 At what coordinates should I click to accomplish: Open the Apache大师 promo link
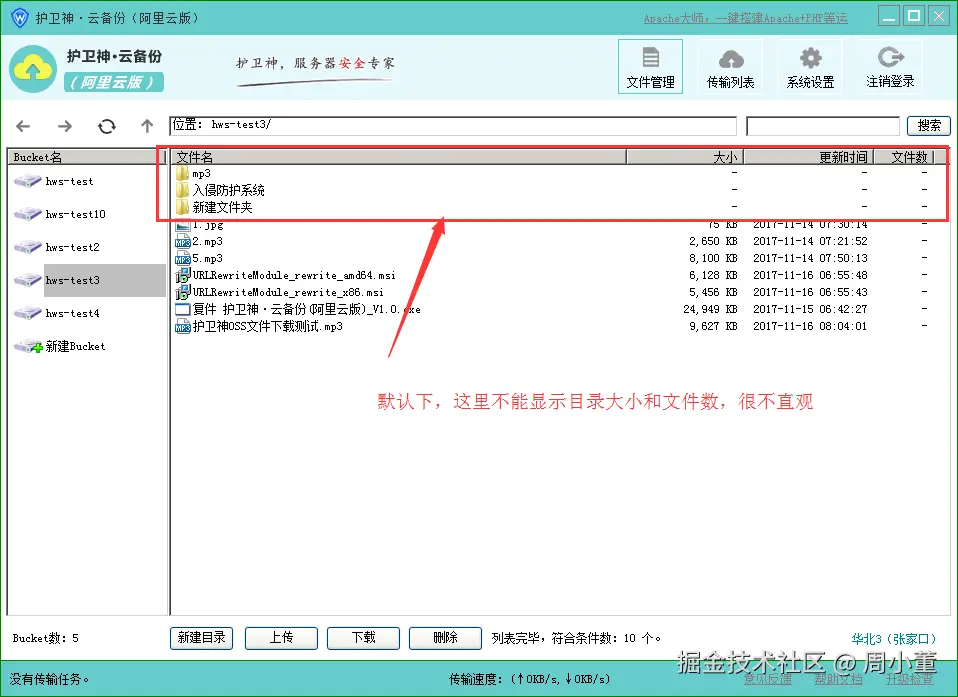click(x=745, y=18)
